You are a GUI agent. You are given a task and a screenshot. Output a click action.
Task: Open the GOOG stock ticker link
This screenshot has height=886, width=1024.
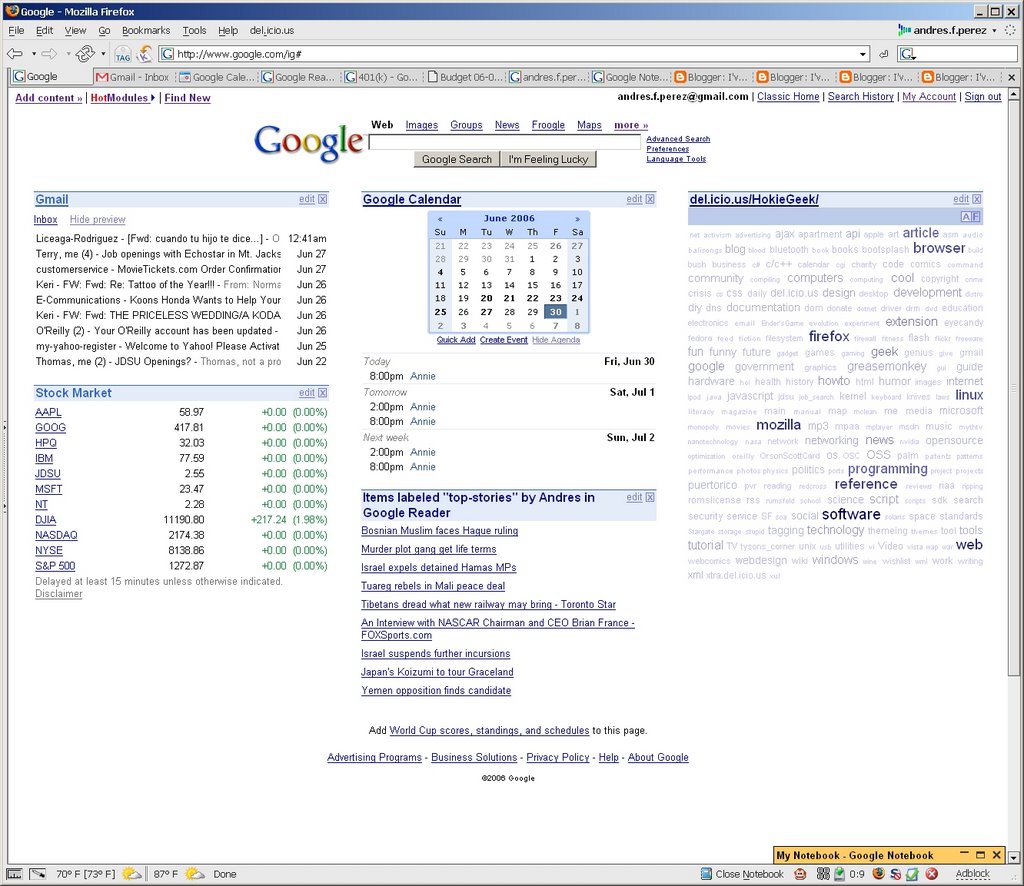point(50,428)
